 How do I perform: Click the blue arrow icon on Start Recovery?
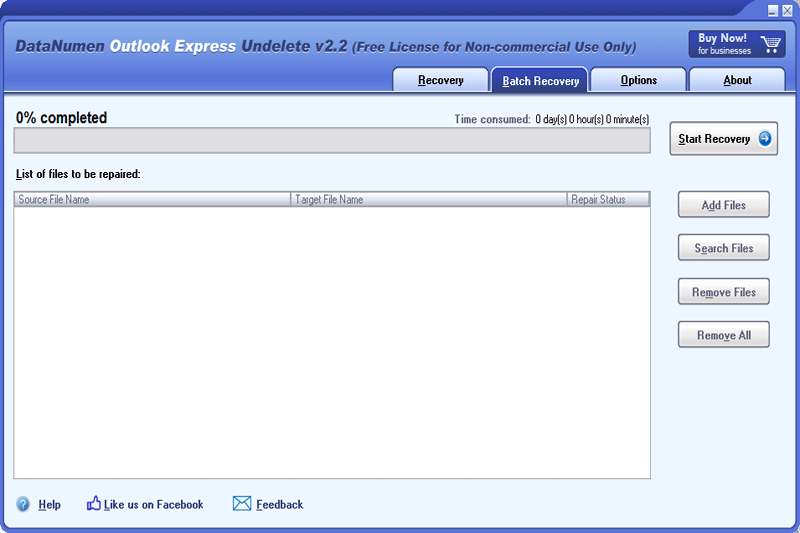(x=764, y=138)
